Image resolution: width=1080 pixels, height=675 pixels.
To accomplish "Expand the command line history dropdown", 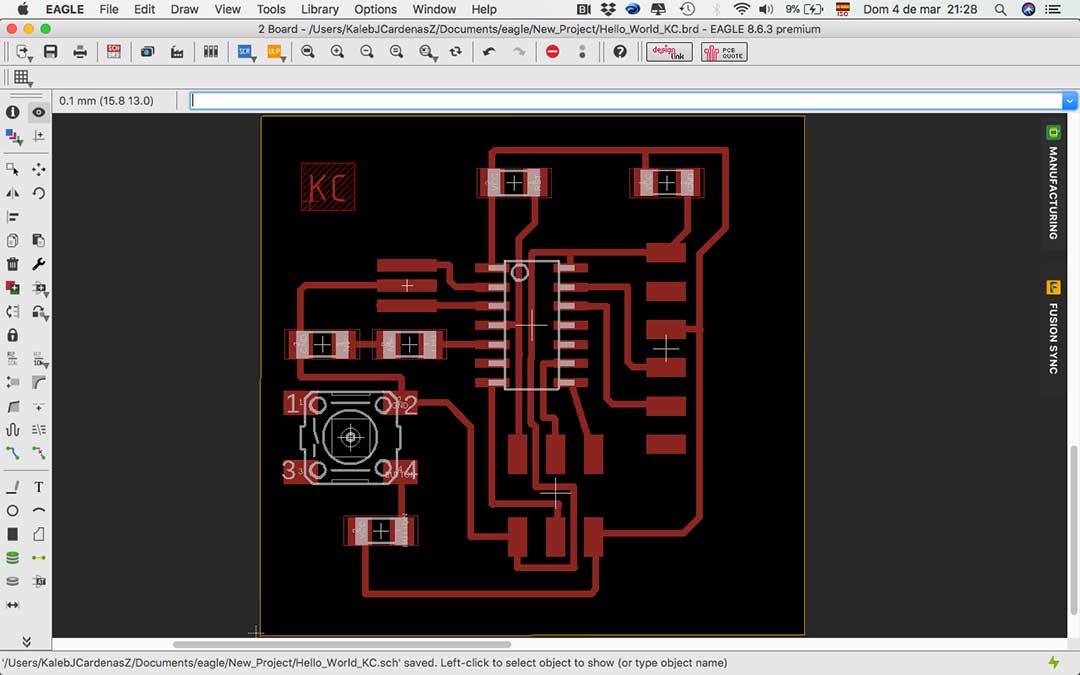I will tap(1069, 101).
